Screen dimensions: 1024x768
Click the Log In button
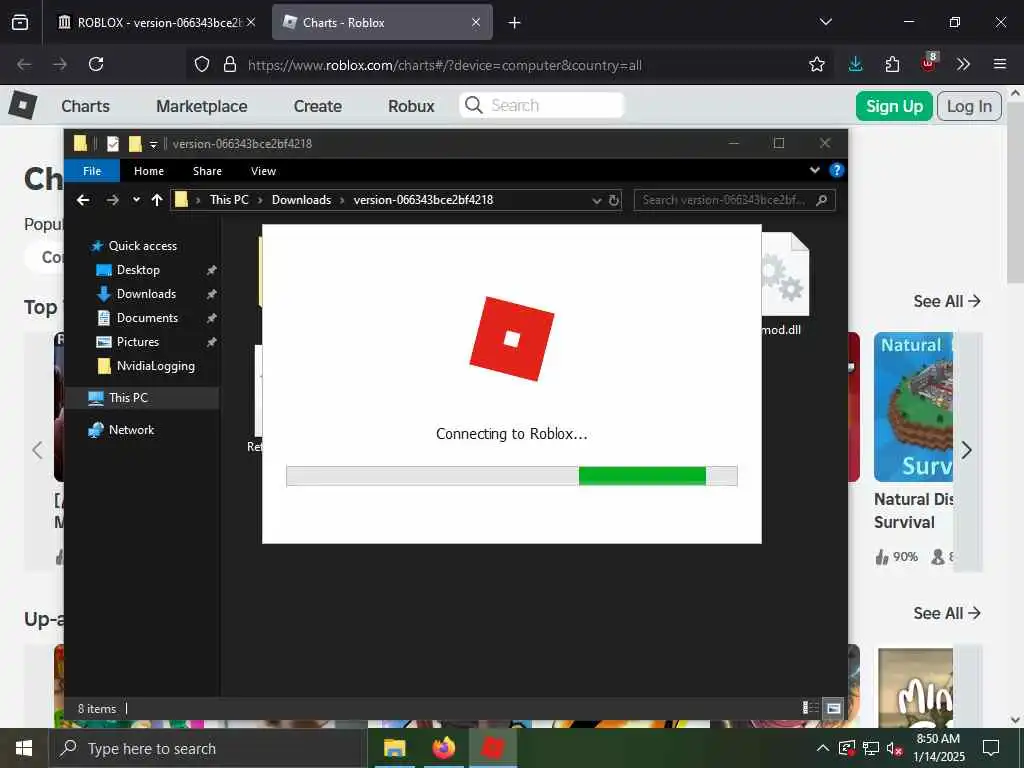[969, 106]
